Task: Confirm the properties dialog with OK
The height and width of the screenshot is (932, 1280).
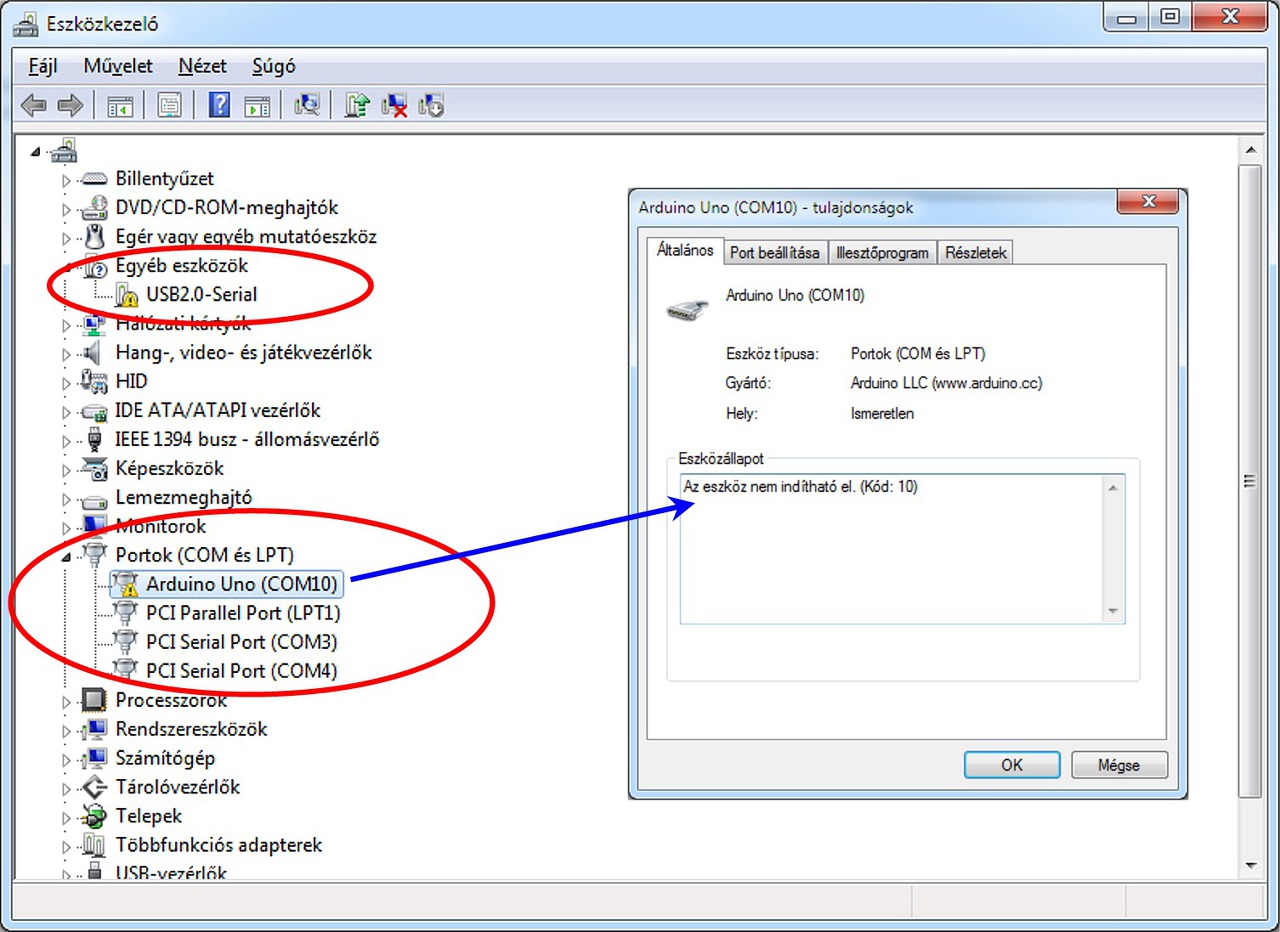Action: click(x=1012, y=765)
